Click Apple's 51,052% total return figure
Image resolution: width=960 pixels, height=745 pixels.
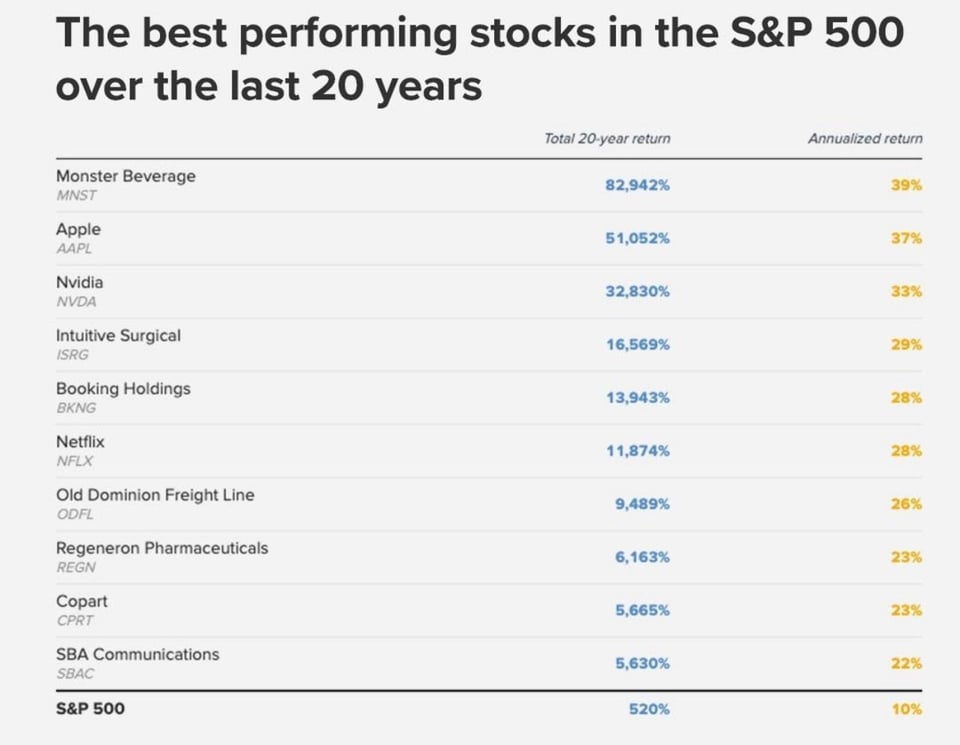637,239
